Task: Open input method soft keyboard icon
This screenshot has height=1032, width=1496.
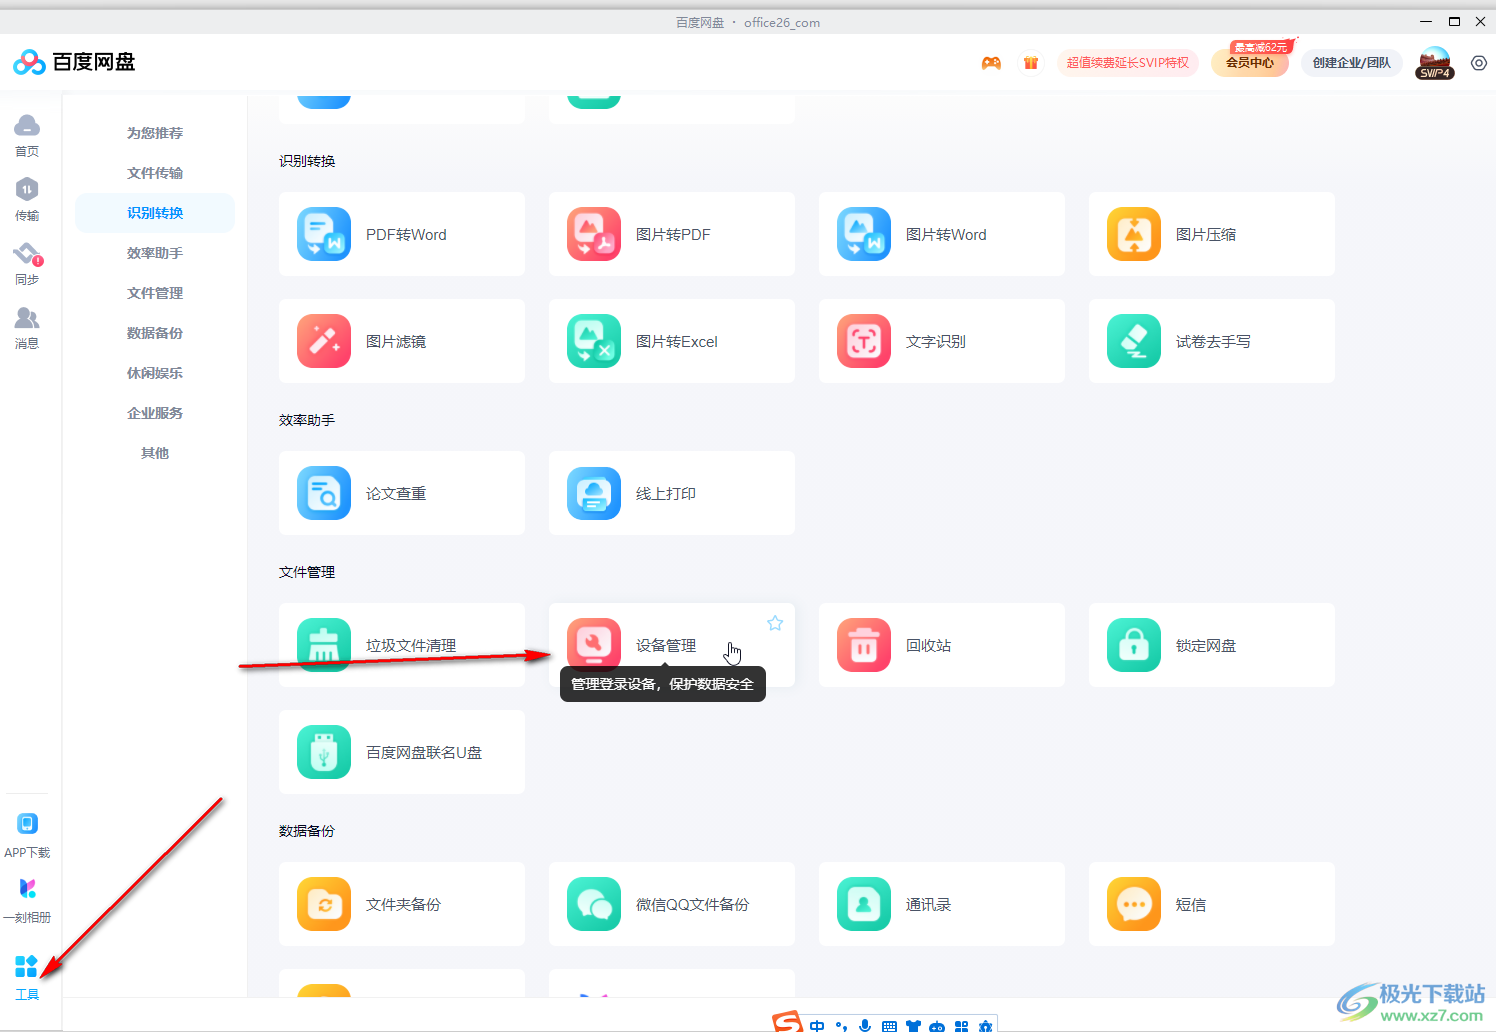Action: (x=889, y=1027)
